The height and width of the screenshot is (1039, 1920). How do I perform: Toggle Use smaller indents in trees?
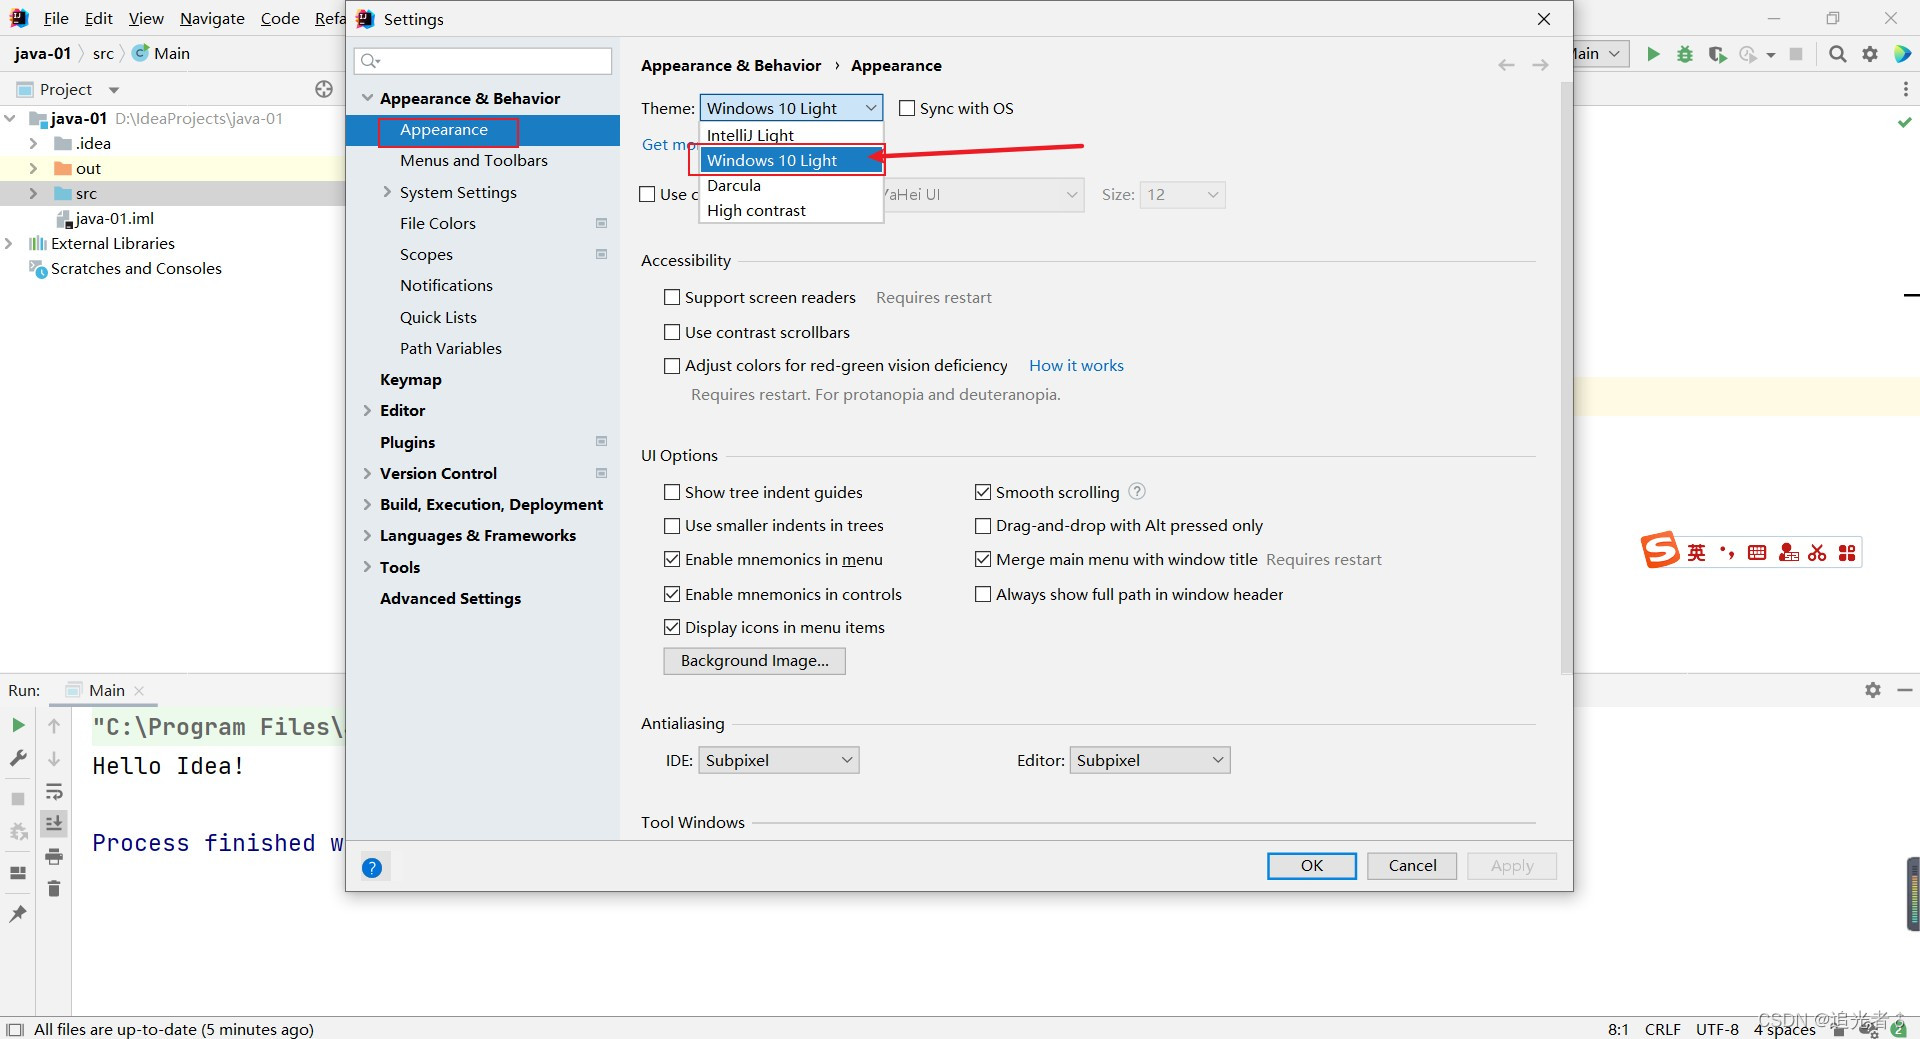pyautogui.click(x=672, y=526)
